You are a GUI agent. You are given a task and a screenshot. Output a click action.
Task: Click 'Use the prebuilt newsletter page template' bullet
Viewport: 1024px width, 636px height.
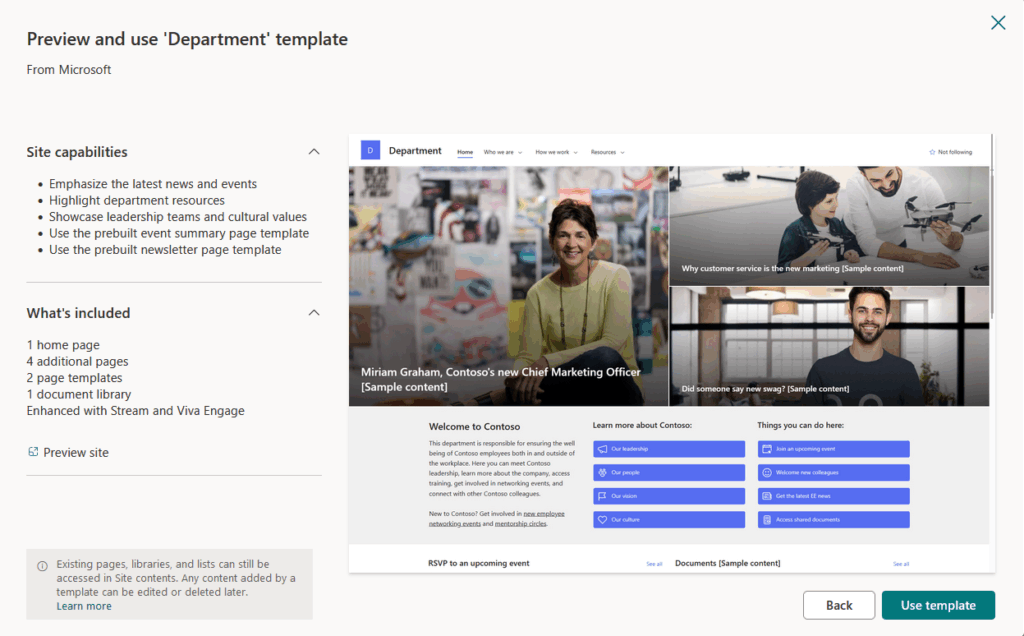pos(165,249)
